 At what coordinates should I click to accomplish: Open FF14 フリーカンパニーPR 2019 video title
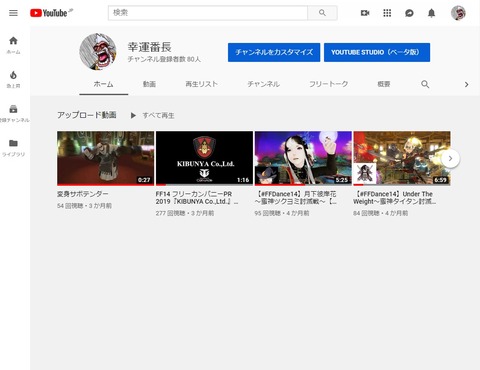click(x=197, y=198)
